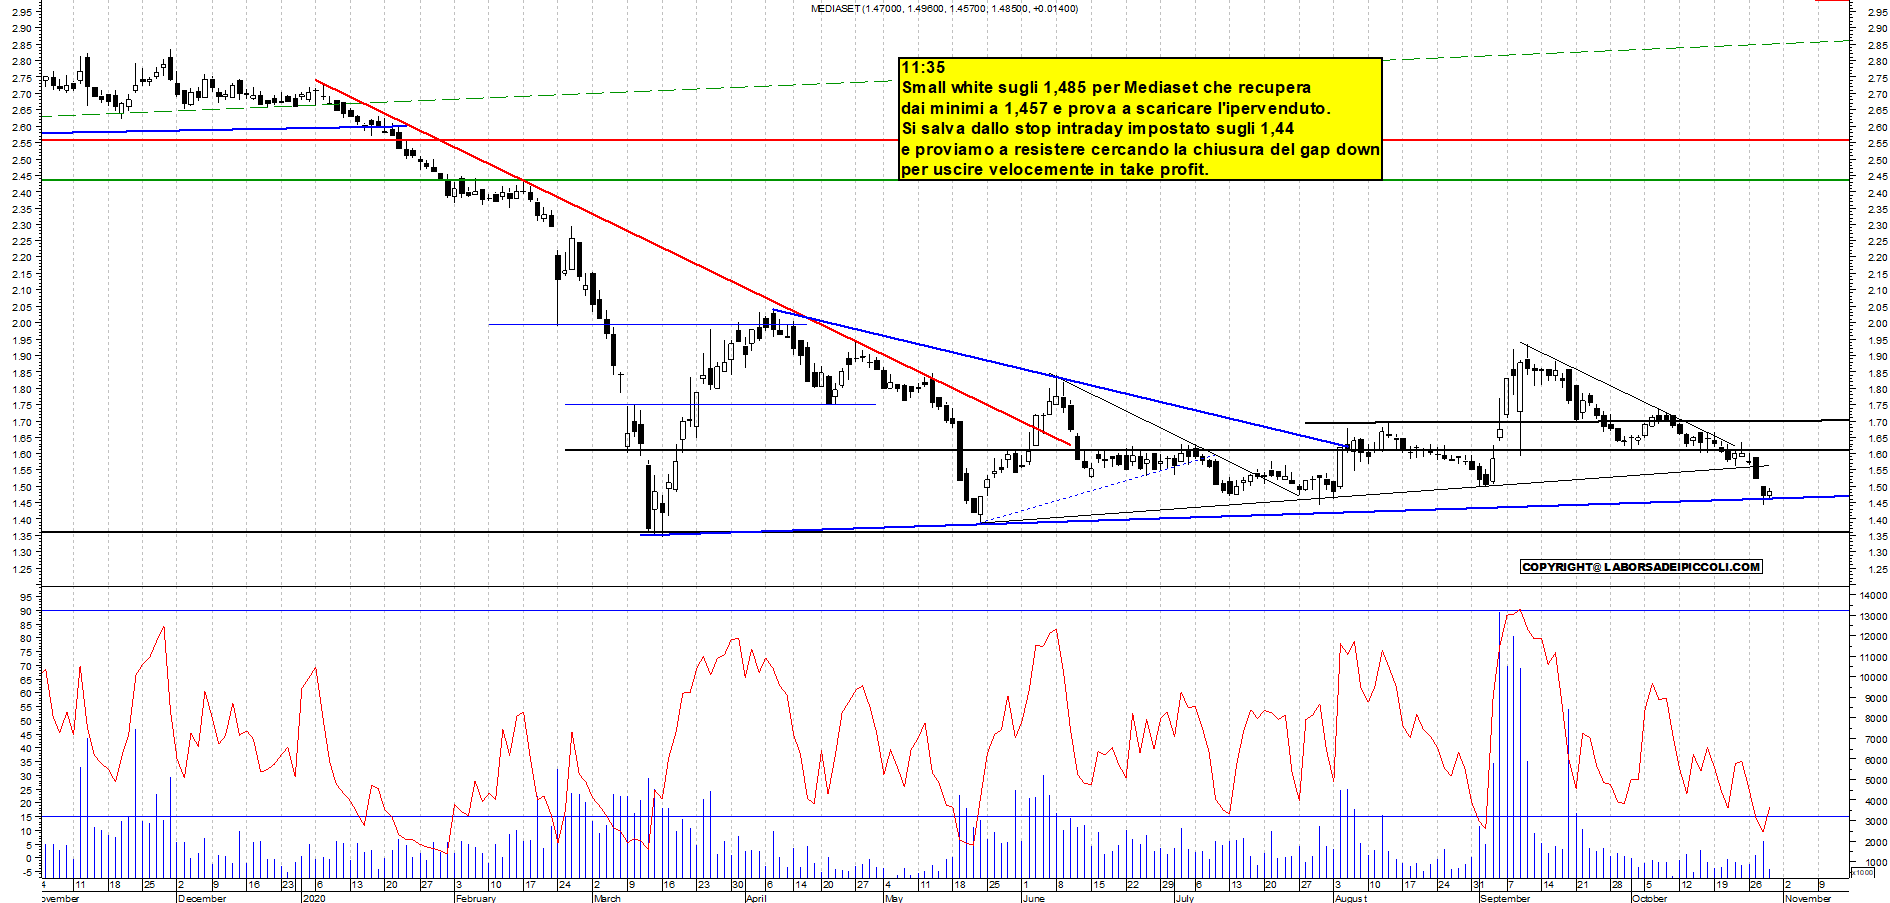Click the 11000 value on the volume scale
This screenshot has width=1890, height=903.
pos(1873,658)
